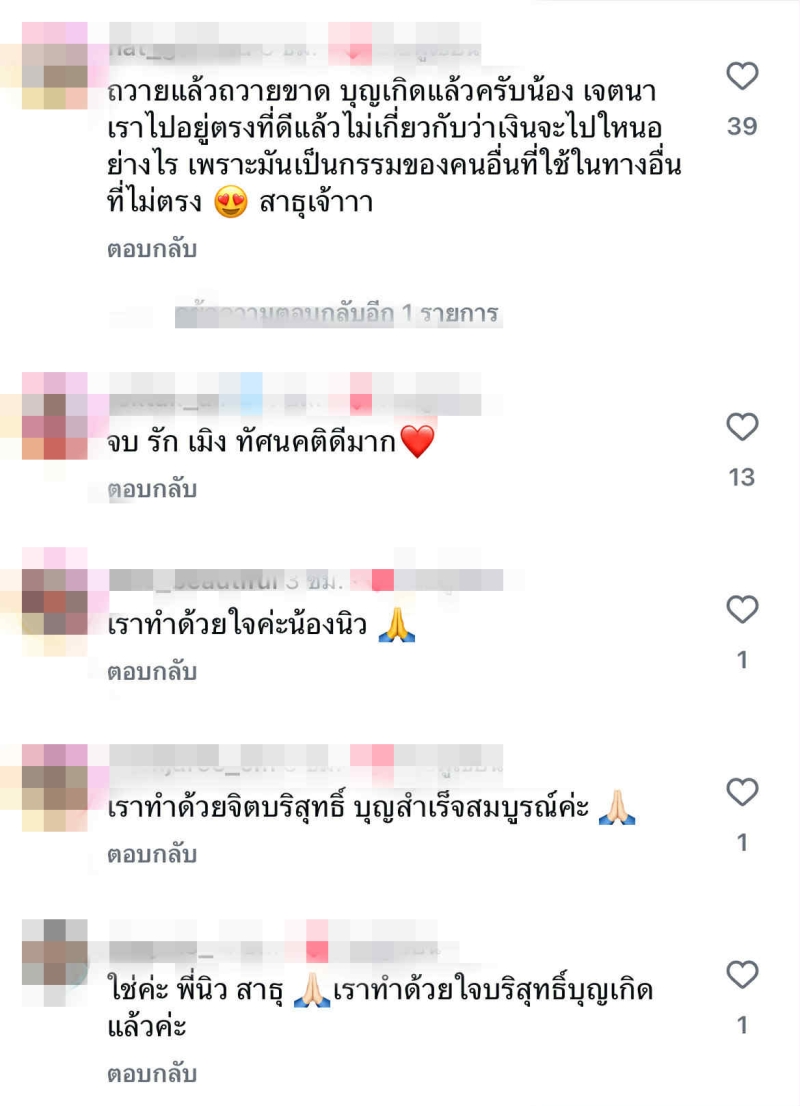Screen dimensions: 800x1106
Task: Reply to the last comment 'ใช่ค่ะ พี่นิว'
Action: [x=152, y=1074]
